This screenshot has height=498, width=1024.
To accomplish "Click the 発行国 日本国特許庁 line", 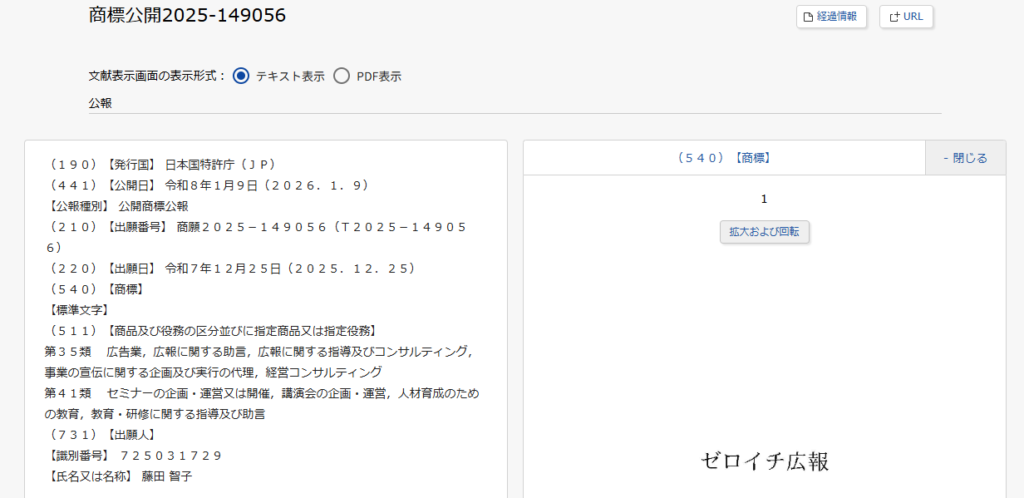I will coord(162,164).
